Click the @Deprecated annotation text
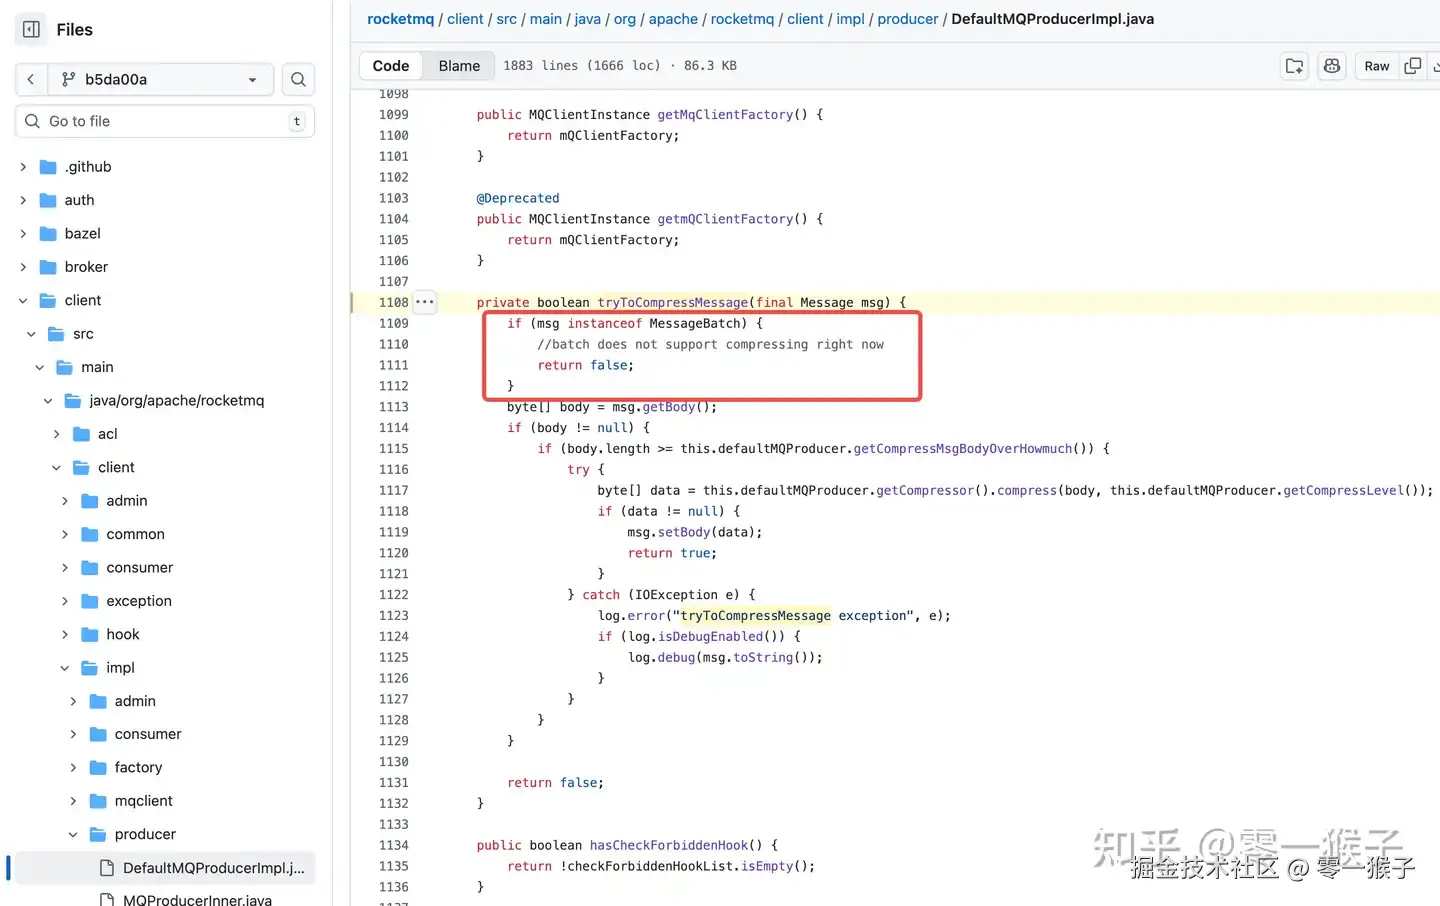 (x=518, y=198)
